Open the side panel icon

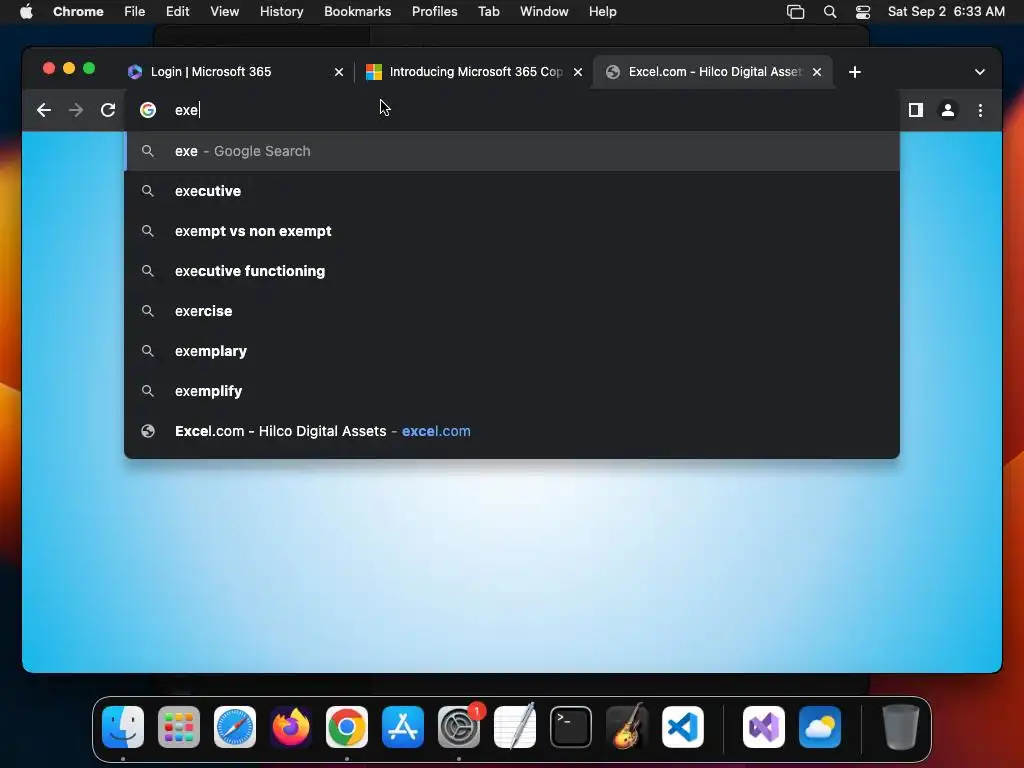point(916,110)
